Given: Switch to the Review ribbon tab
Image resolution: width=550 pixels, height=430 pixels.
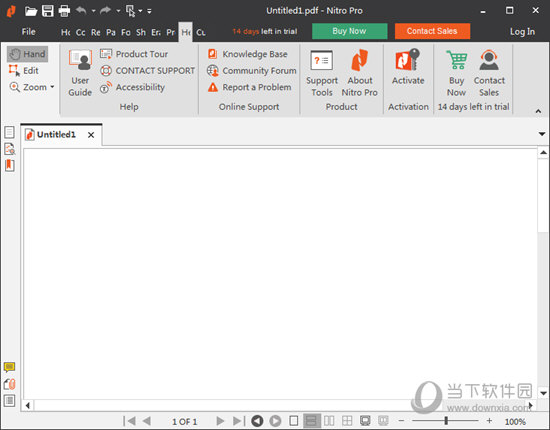Looking at the screenshot, I should pos(96,32).
